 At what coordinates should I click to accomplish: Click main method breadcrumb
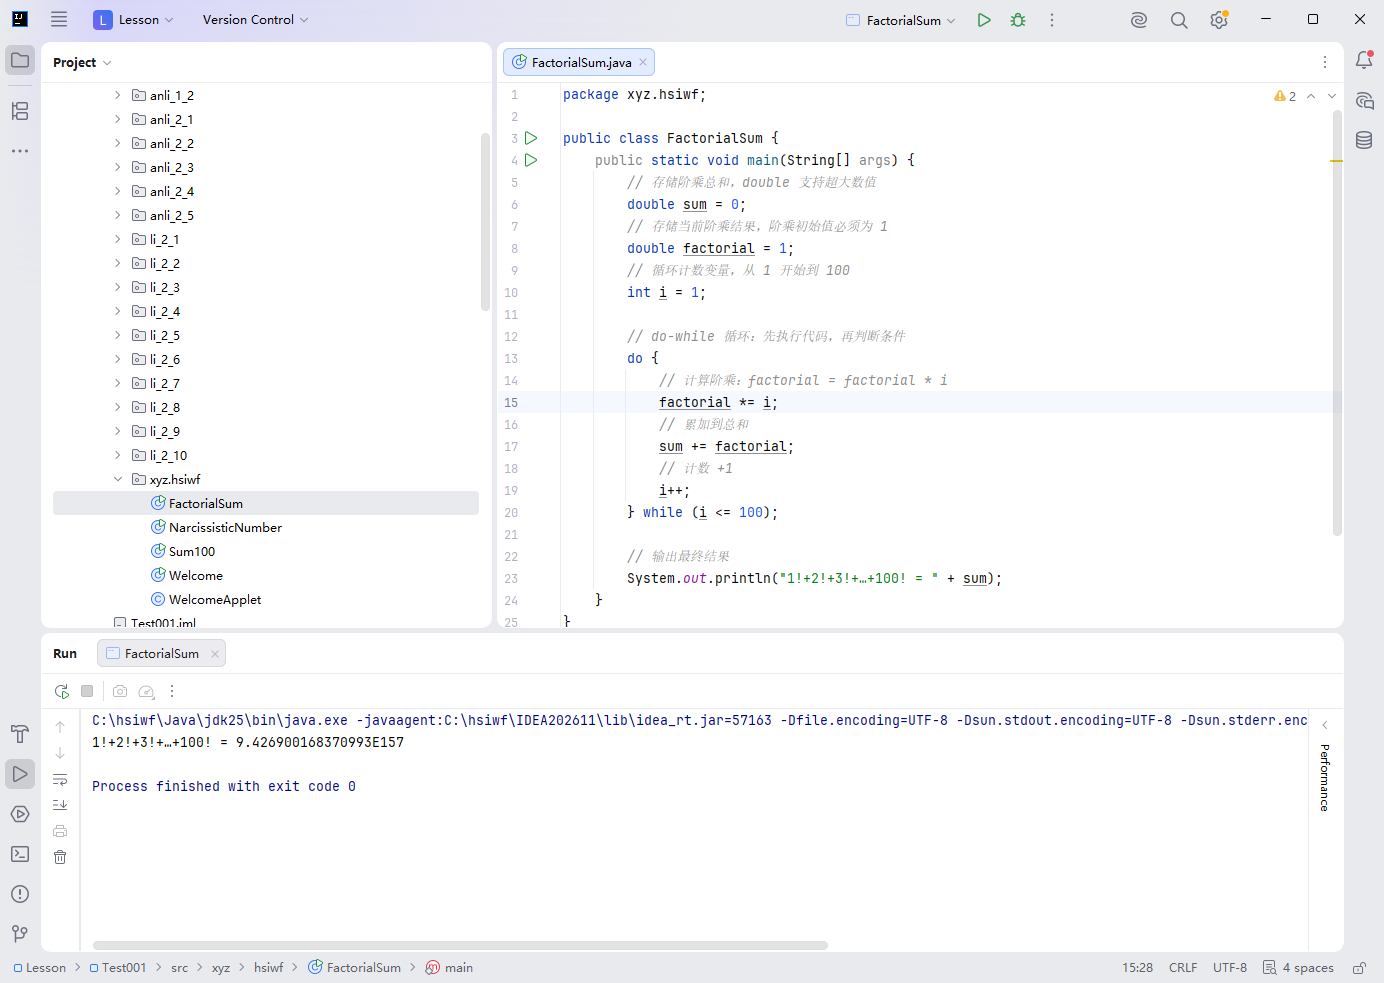450,968
